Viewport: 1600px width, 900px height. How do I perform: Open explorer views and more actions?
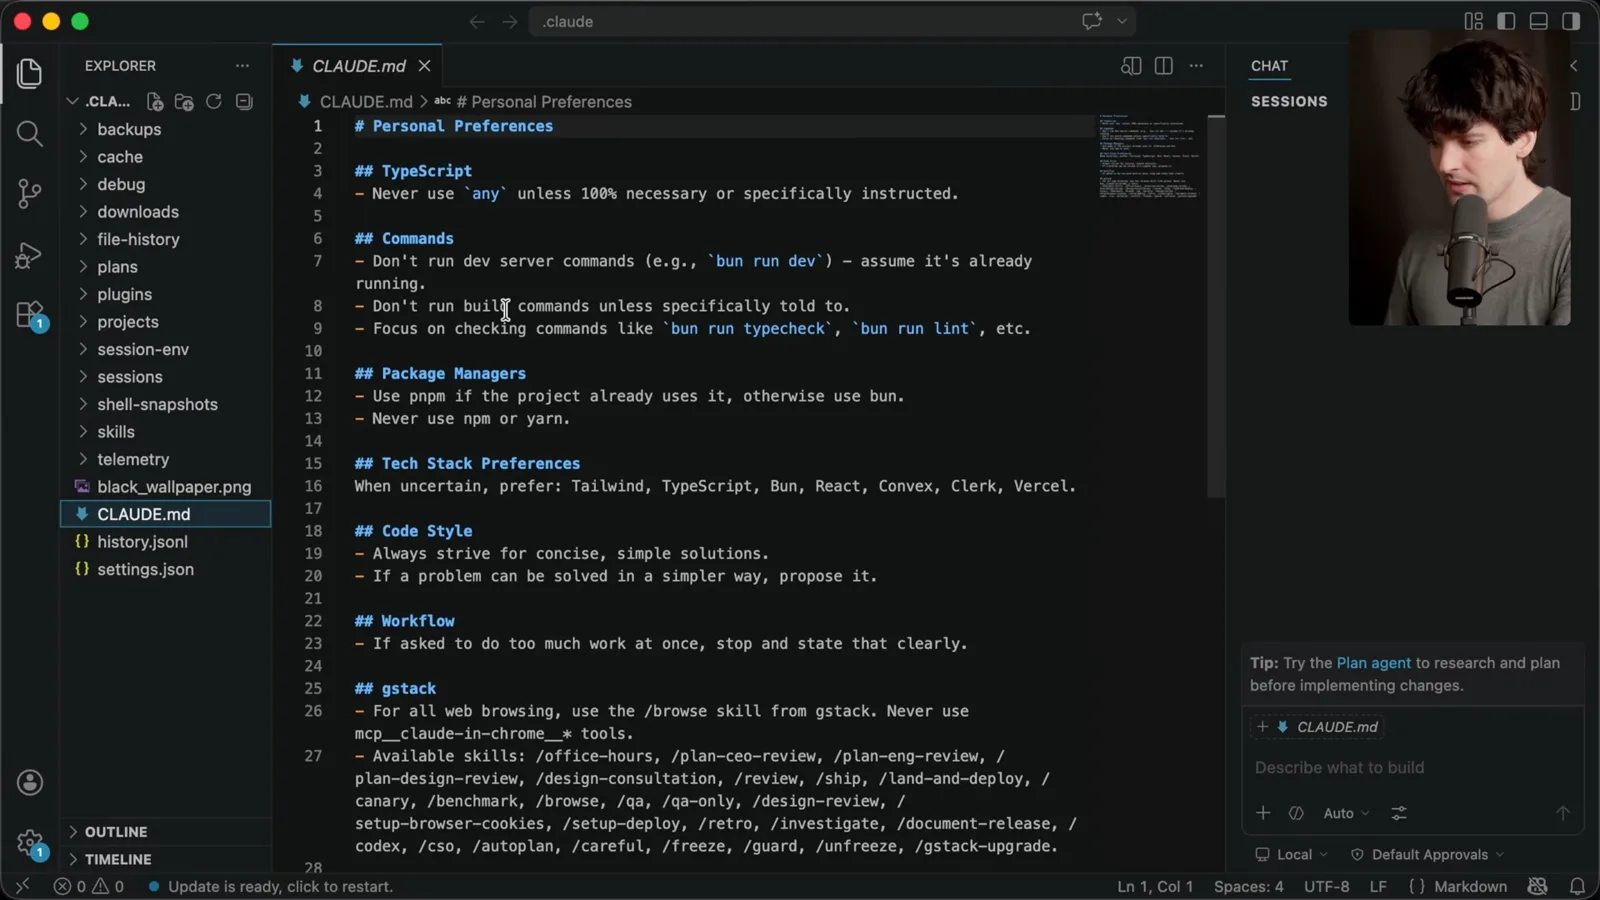(242, 66)
